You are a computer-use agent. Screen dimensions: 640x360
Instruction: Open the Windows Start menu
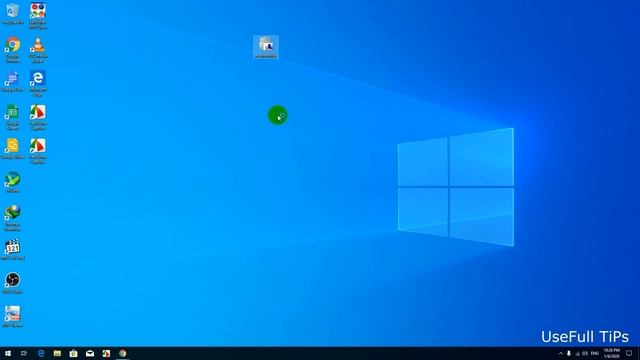tap(8, 353)
